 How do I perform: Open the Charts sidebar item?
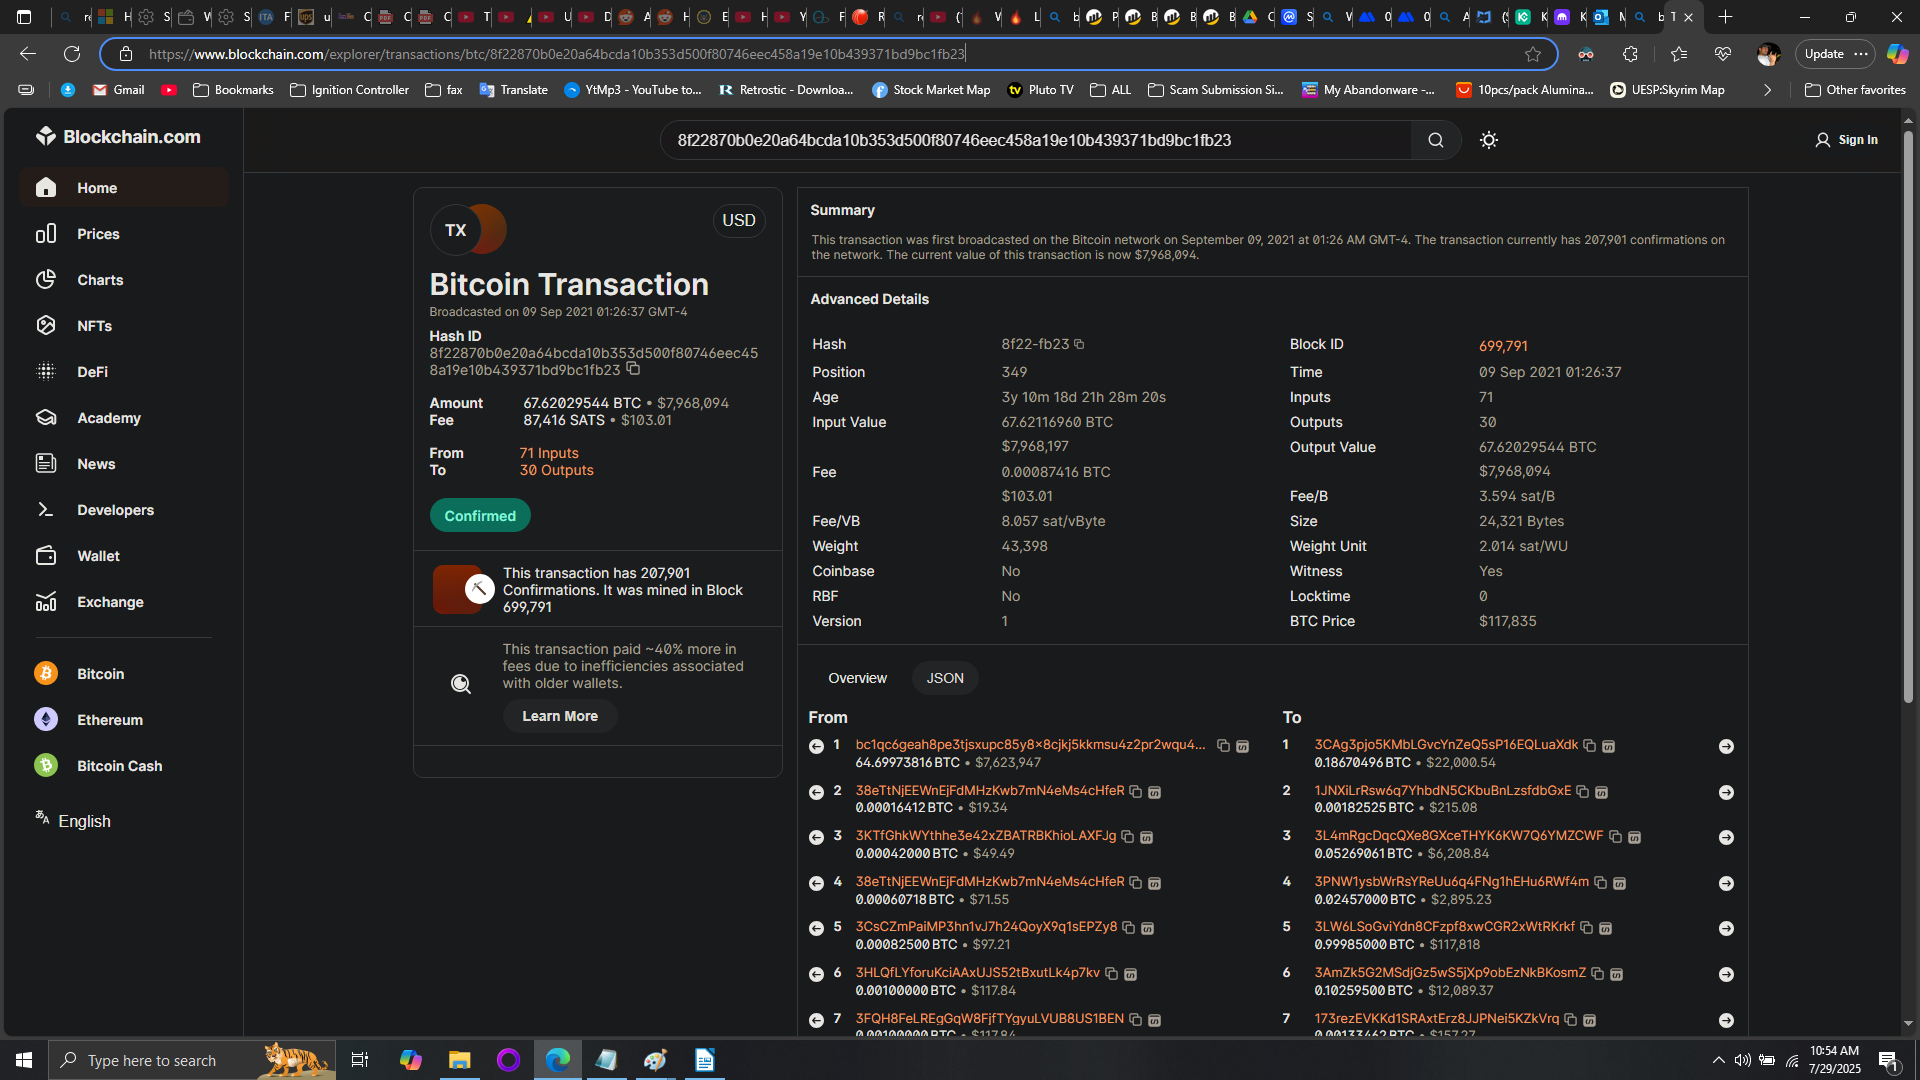tap(100, 280)
